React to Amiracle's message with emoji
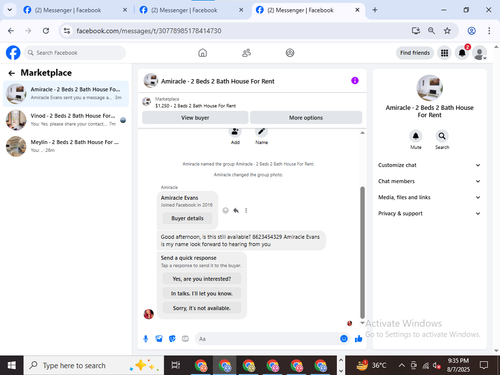Screen dimensions: 500x375 226,210
